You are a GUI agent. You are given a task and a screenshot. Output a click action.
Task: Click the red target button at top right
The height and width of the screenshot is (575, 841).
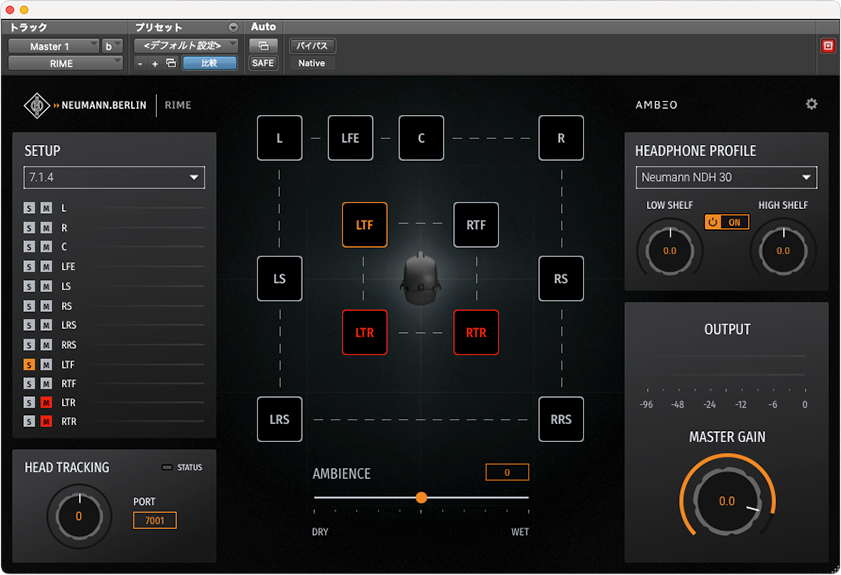pos(827,46)
